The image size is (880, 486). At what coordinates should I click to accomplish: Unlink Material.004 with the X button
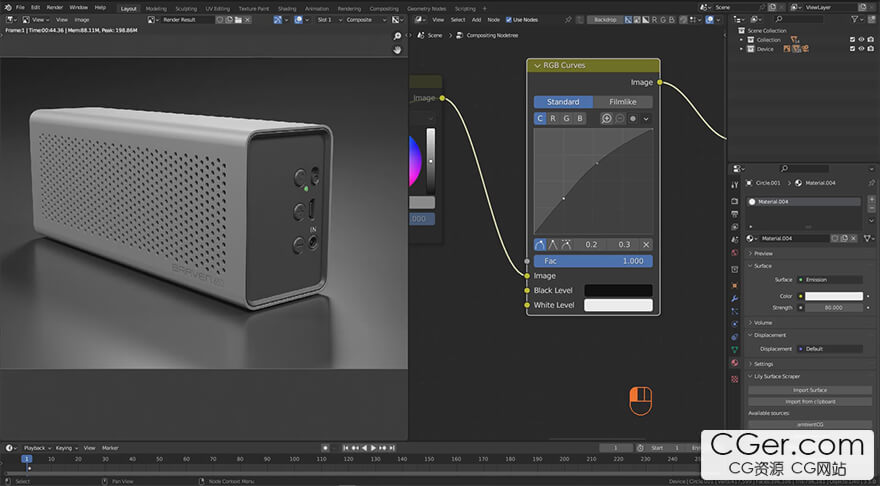pyautogui.click(x=854, y=239)
